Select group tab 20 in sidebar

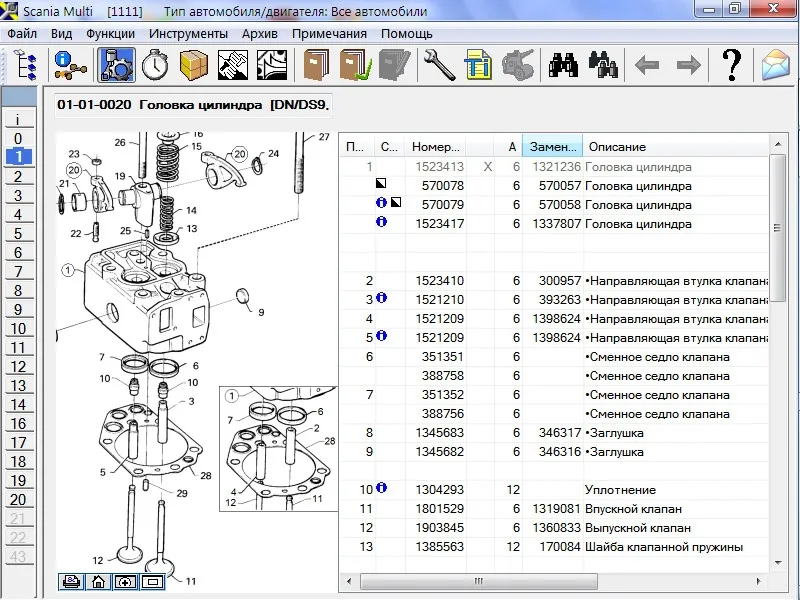[19, 499]
